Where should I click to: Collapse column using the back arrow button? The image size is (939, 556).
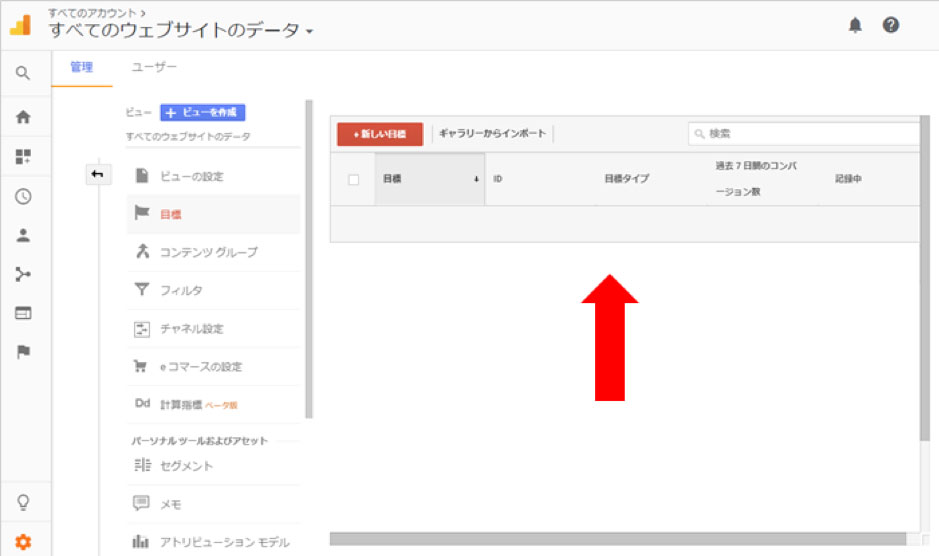97,175
